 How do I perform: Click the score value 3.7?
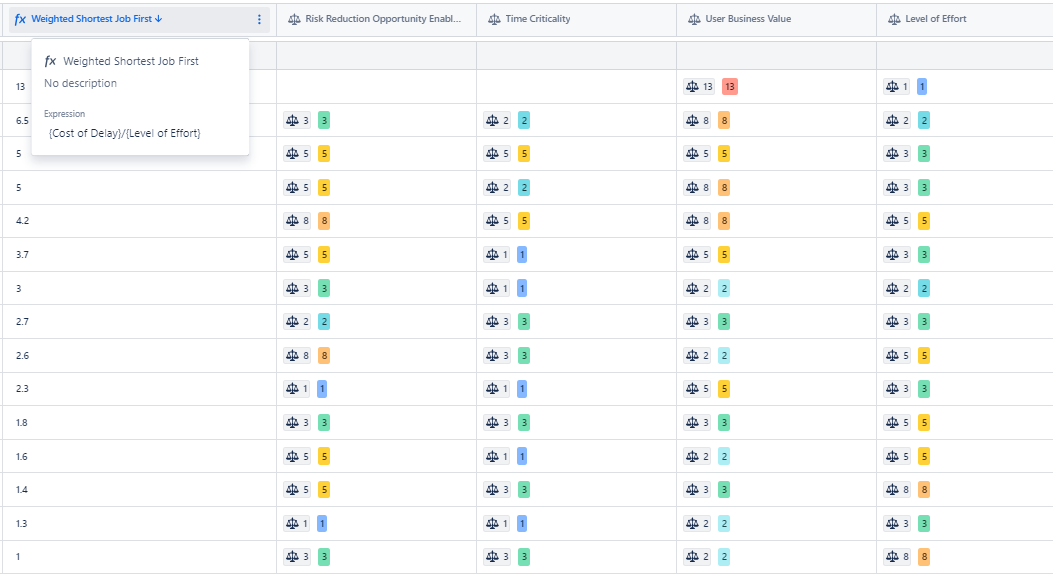pos(22,254)
